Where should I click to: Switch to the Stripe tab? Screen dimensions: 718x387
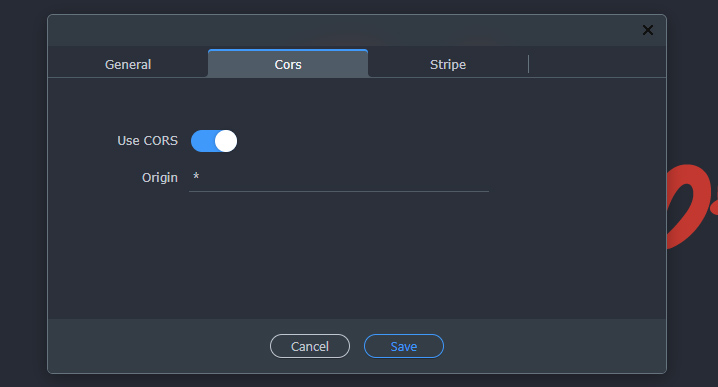click(x=448, y=64)
